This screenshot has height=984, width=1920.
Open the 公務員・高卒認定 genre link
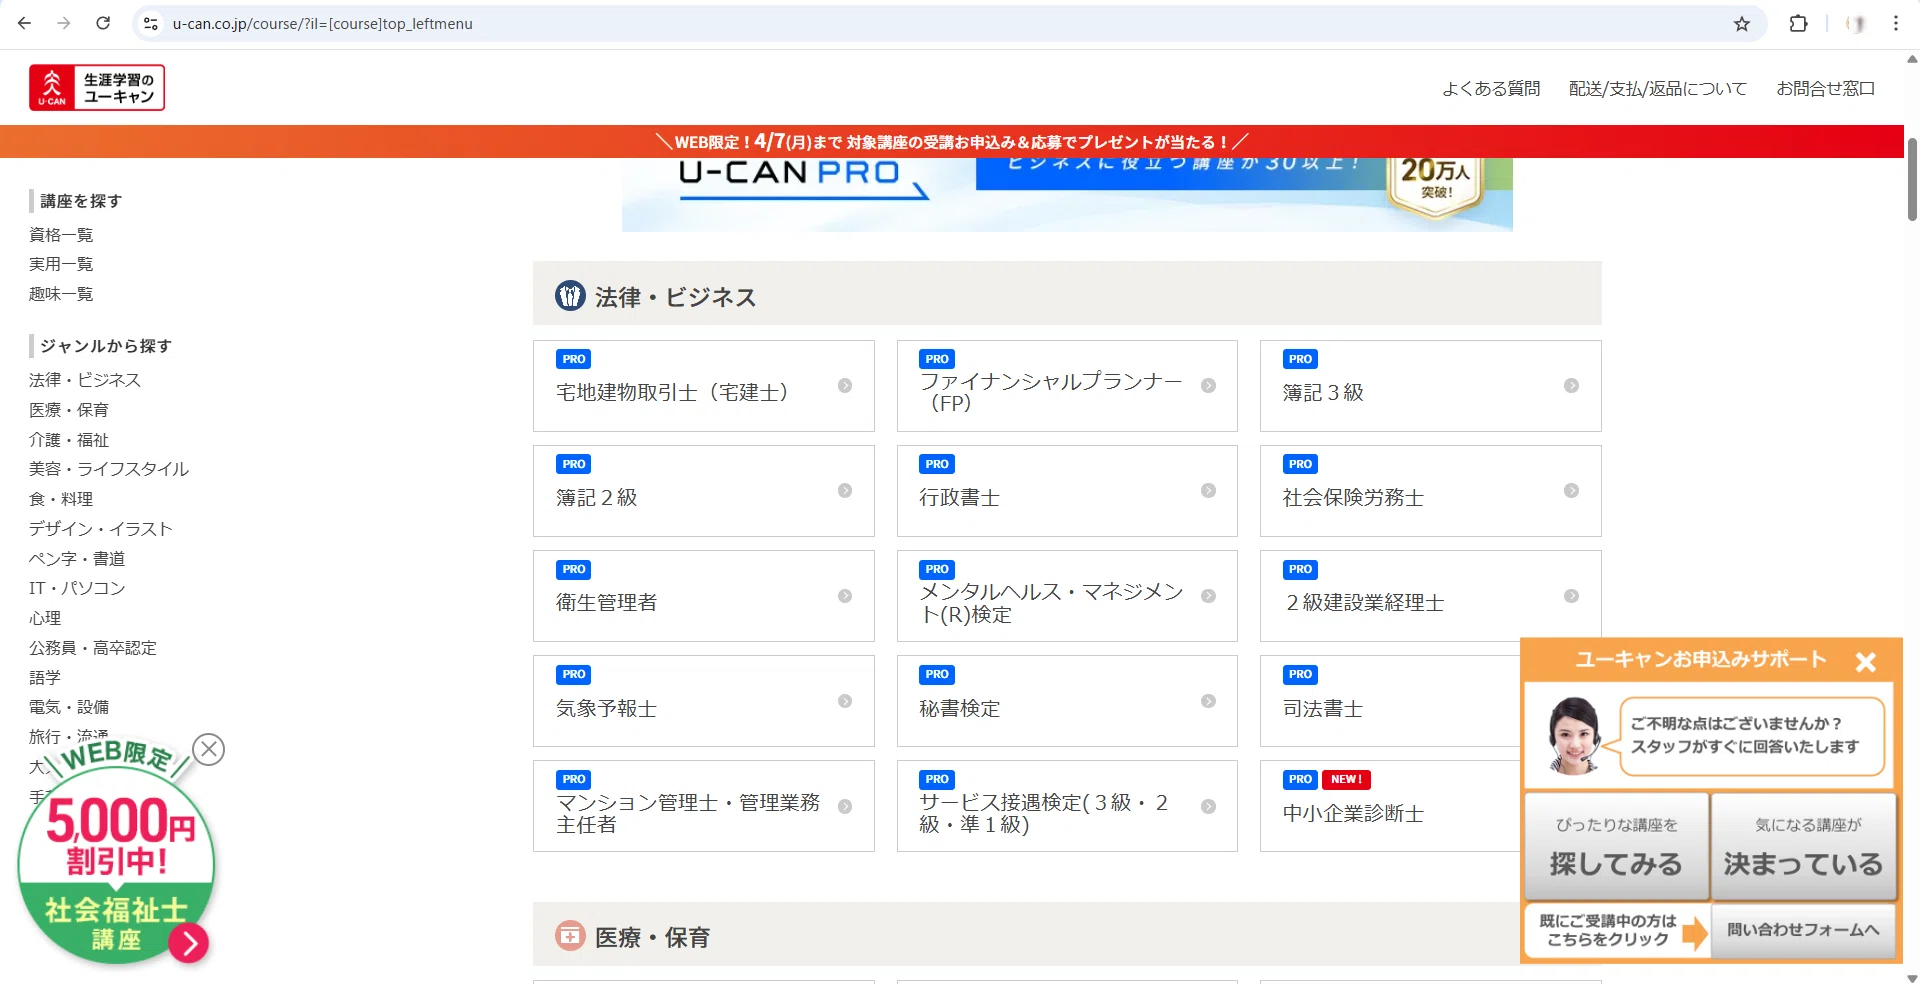(x=93, y=648)
